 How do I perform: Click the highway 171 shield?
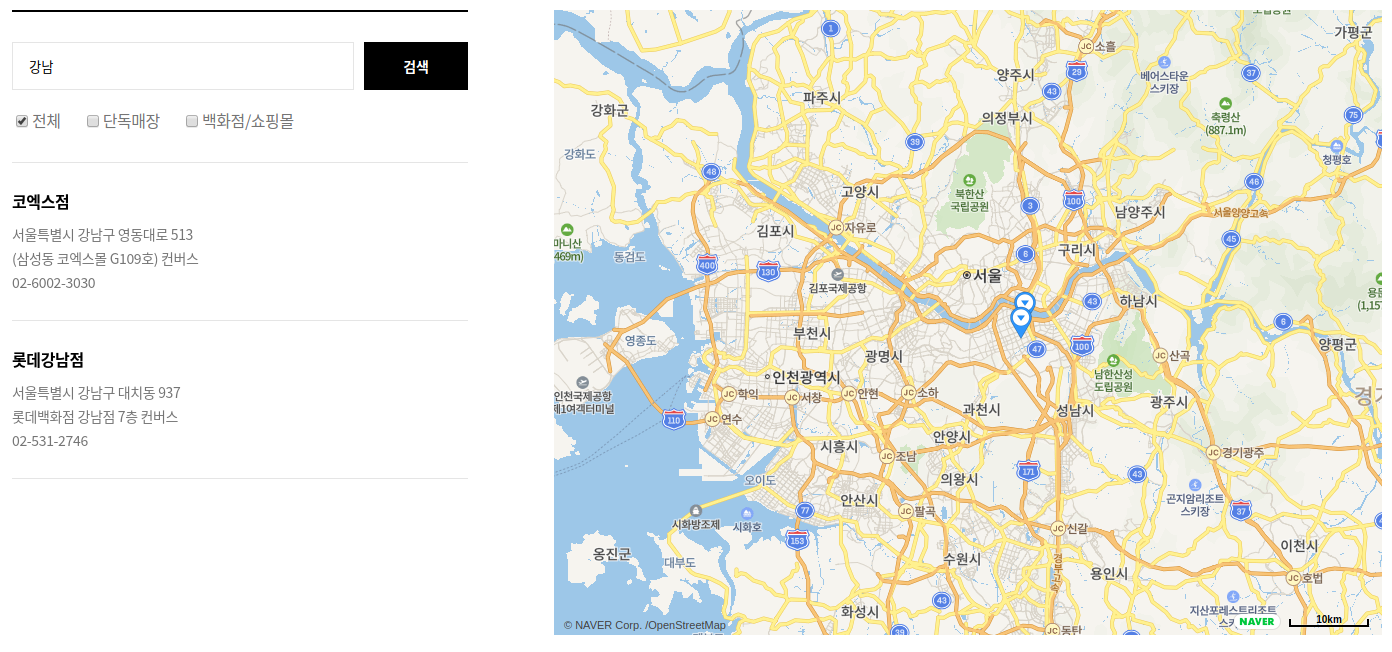(x=1028, y=470)
